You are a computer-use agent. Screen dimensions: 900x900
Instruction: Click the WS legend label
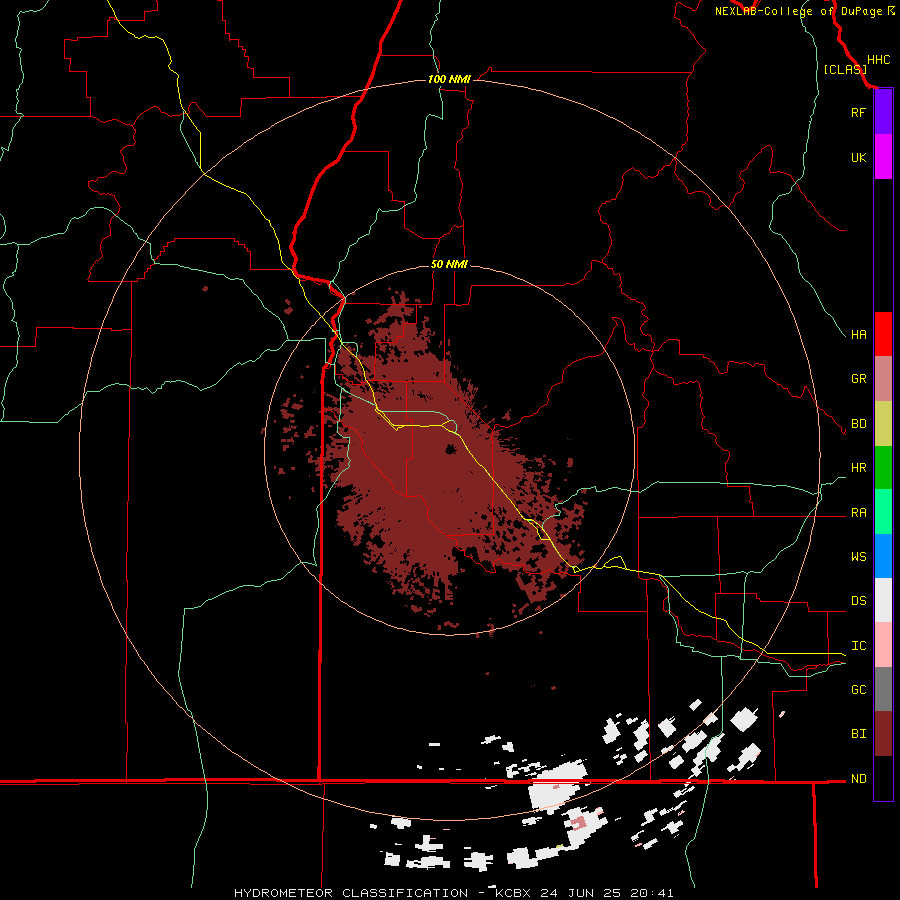858,557
